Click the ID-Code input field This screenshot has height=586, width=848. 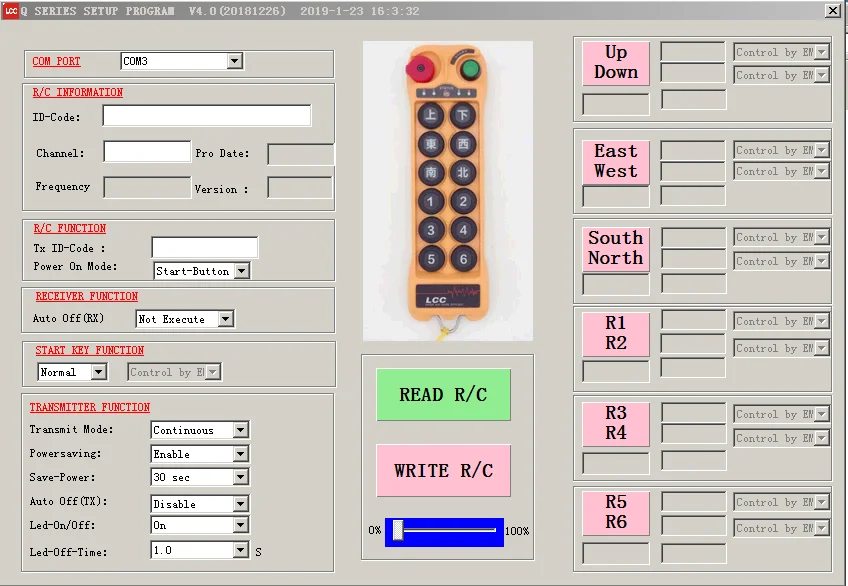coord(207,116)
